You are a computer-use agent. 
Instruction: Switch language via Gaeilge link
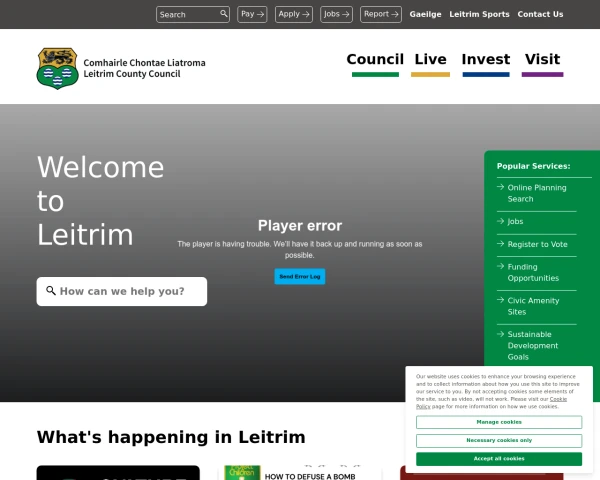point(425,14)
